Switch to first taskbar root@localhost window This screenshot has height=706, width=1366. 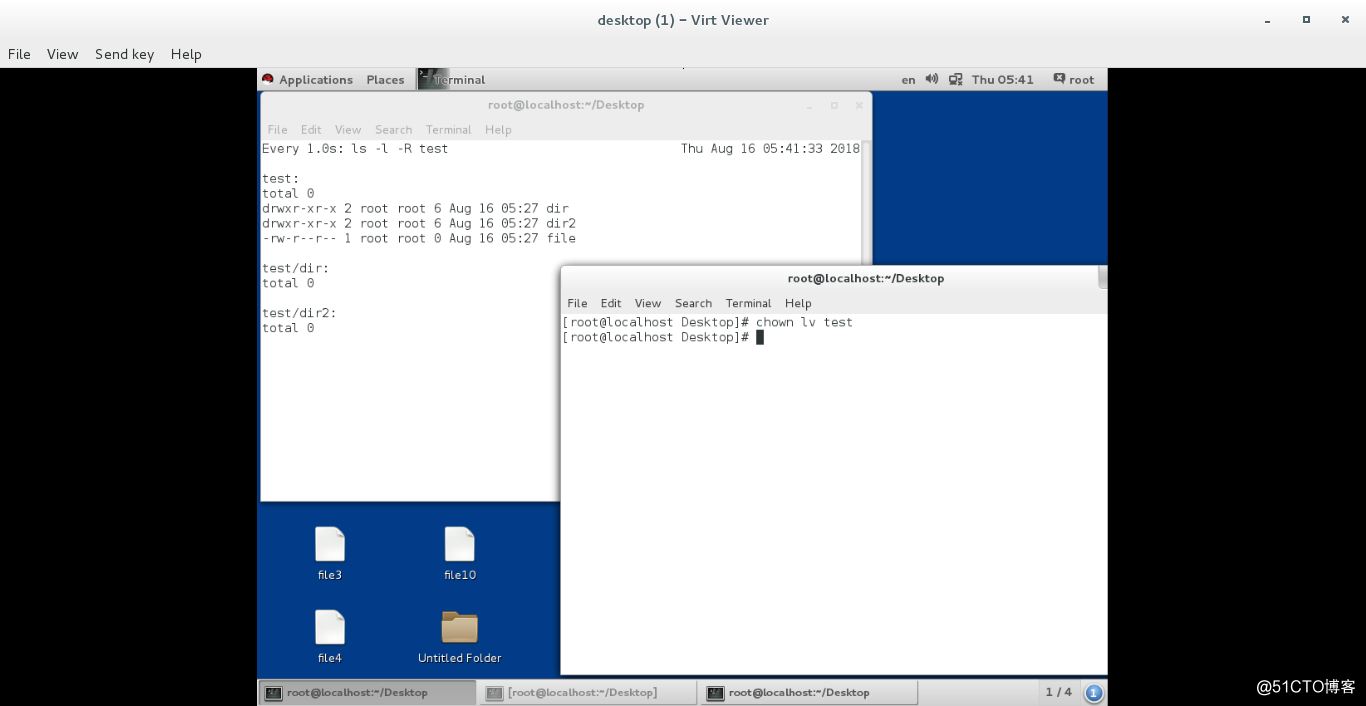(x=367, y=692)
